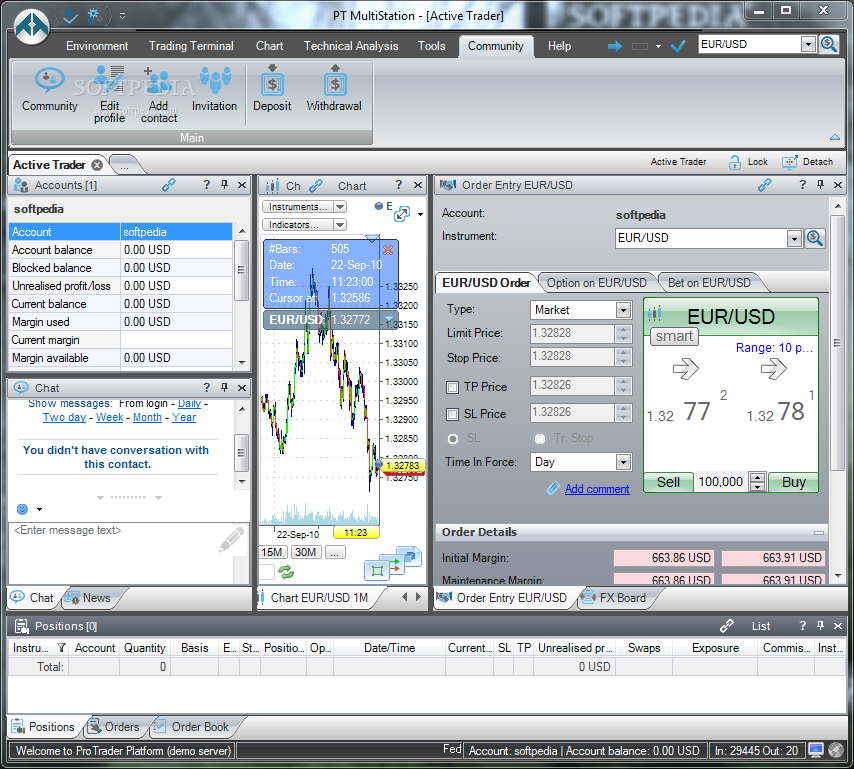Click link icon in Accounts panel header
The height and width of the screenshot is (769, 854).
click(x=169, y=185)
